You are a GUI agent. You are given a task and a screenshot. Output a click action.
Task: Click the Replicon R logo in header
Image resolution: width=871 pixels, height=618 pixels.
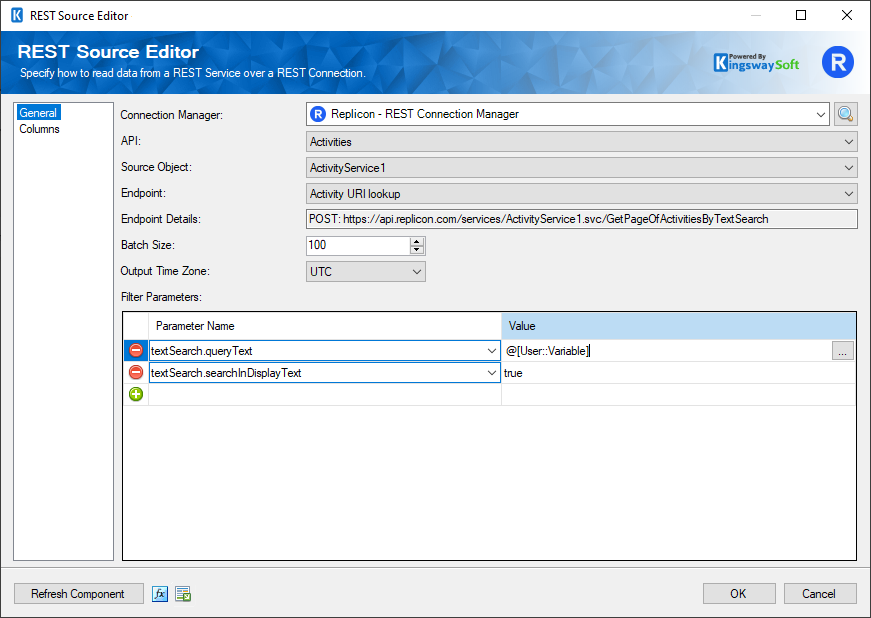838,62
